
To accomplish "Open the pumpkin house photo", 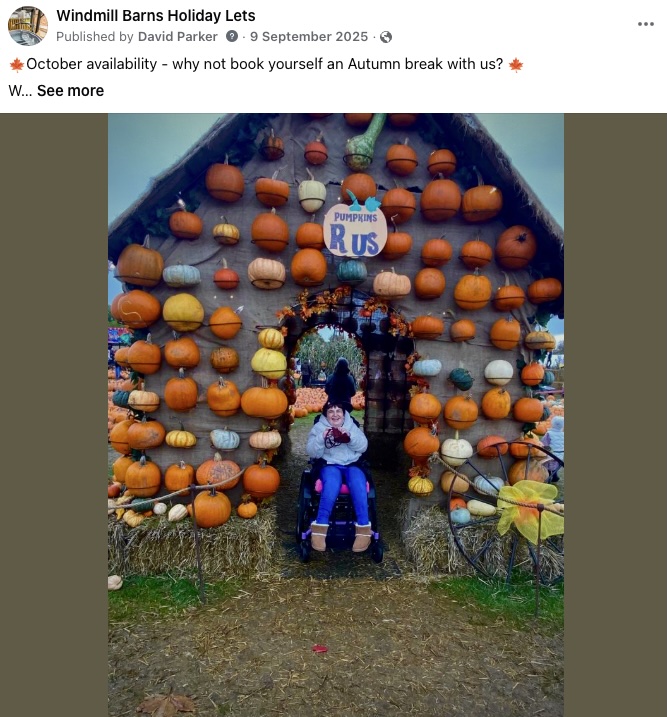I will point(336,415).
